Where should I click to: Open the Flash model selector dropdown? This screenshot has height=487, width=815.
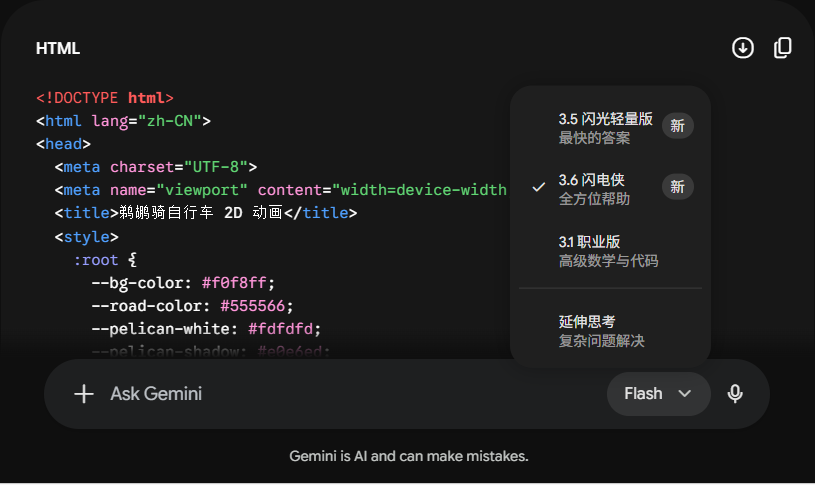click(x=659, y=394)
